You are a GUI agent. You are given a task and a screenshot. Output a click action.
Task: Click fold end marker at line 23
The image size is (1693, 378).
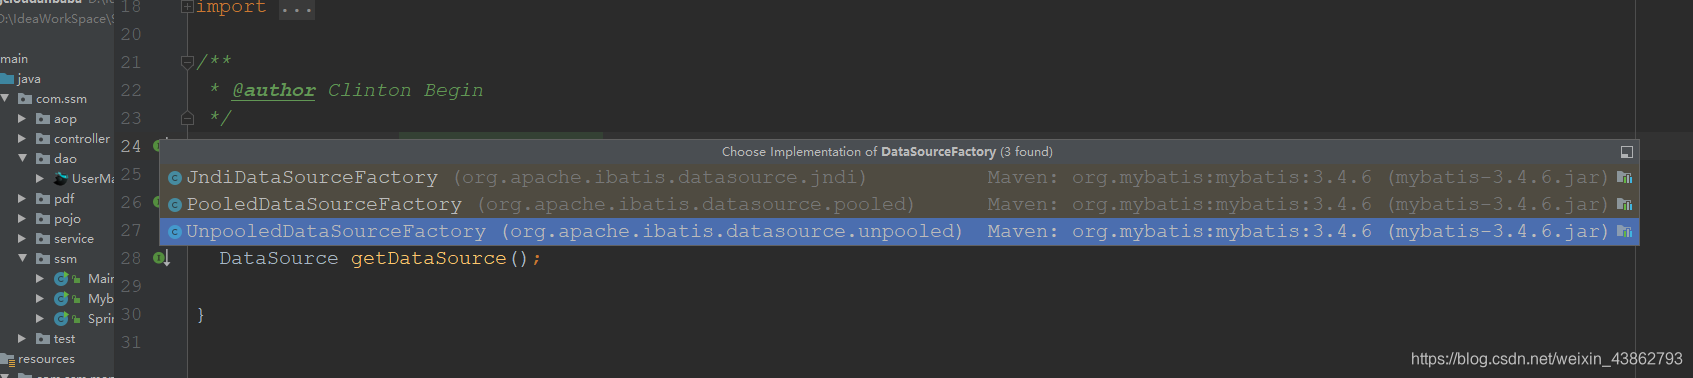click(187, 118)
